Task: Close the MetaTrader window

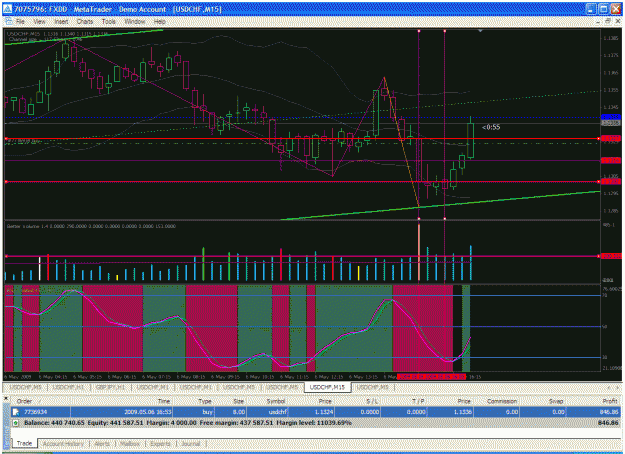Action: pyautogui.click(x=616, y=9)
